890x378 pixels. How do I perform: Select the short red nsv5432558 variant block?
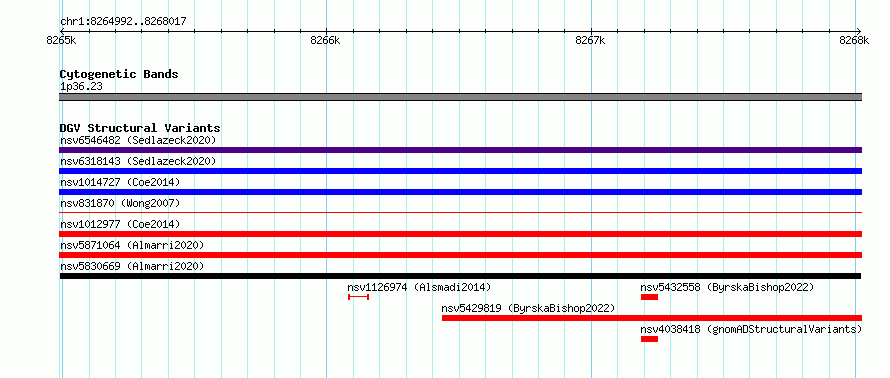tap(649, 297)
